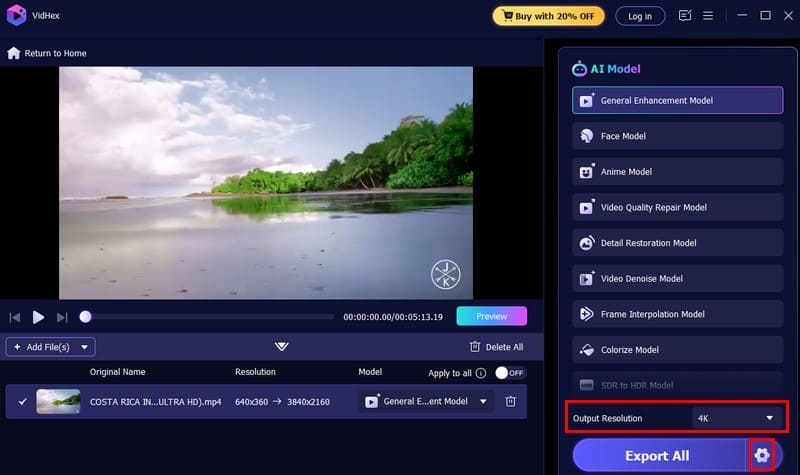Expand the Add File(s) dropdown

point(85,347)
